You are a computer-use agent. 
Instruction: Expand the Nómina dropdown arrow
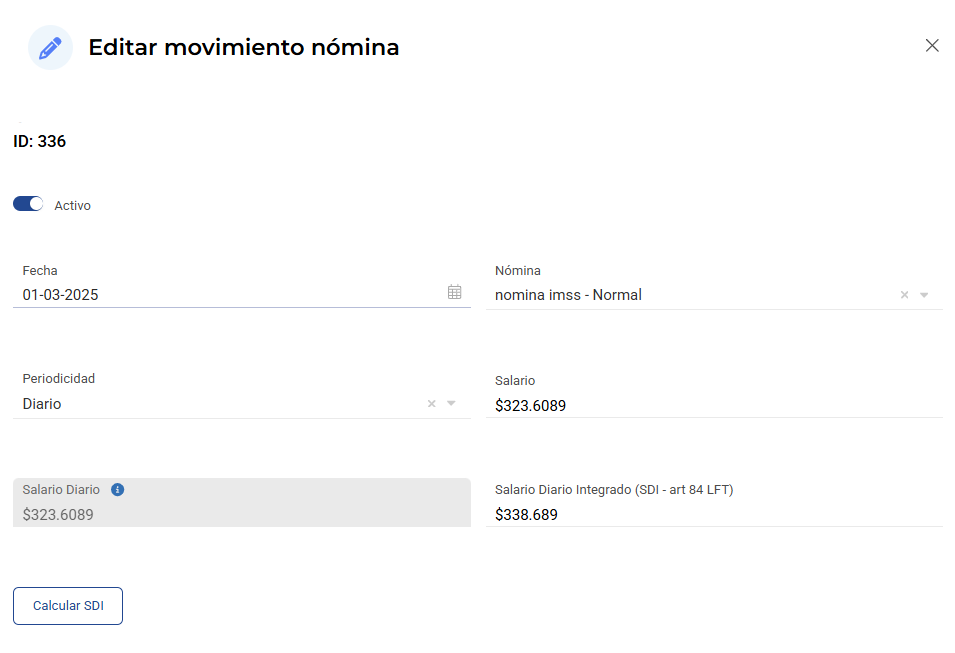(924, 295)
